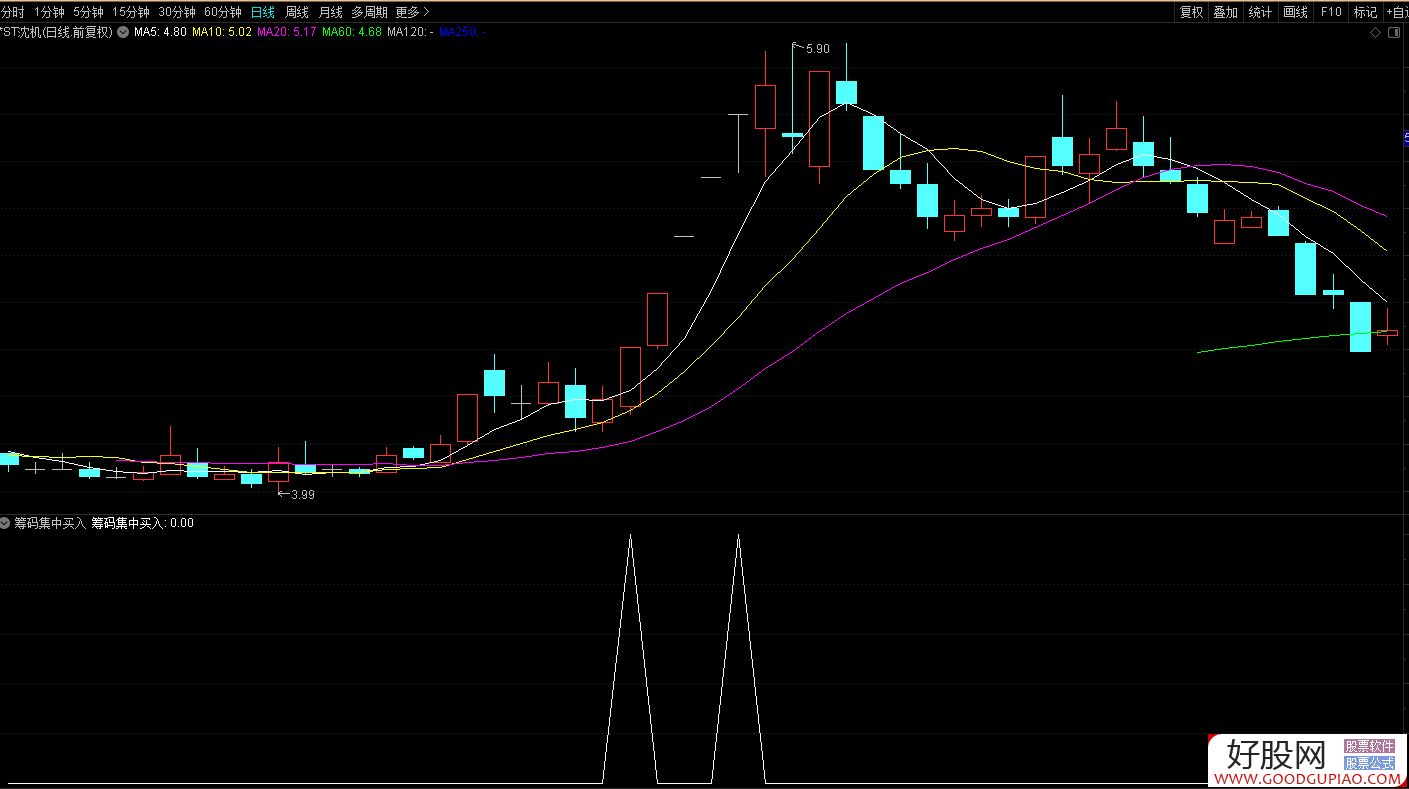
Task: Select the 周线 weekly chart tab
Action: (x=297, y=12)
